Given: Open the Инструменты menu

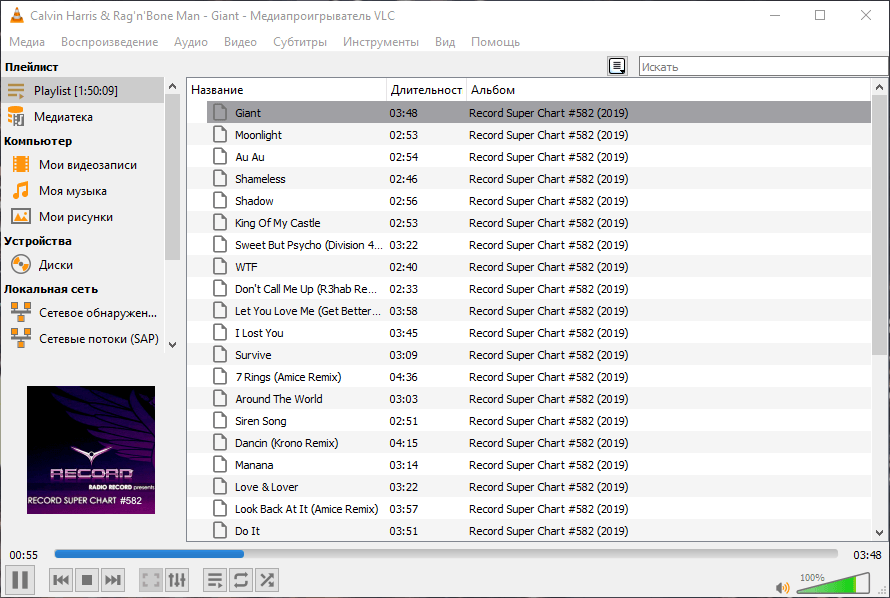Looking at the screenshot, I should (x=380, y=42).
